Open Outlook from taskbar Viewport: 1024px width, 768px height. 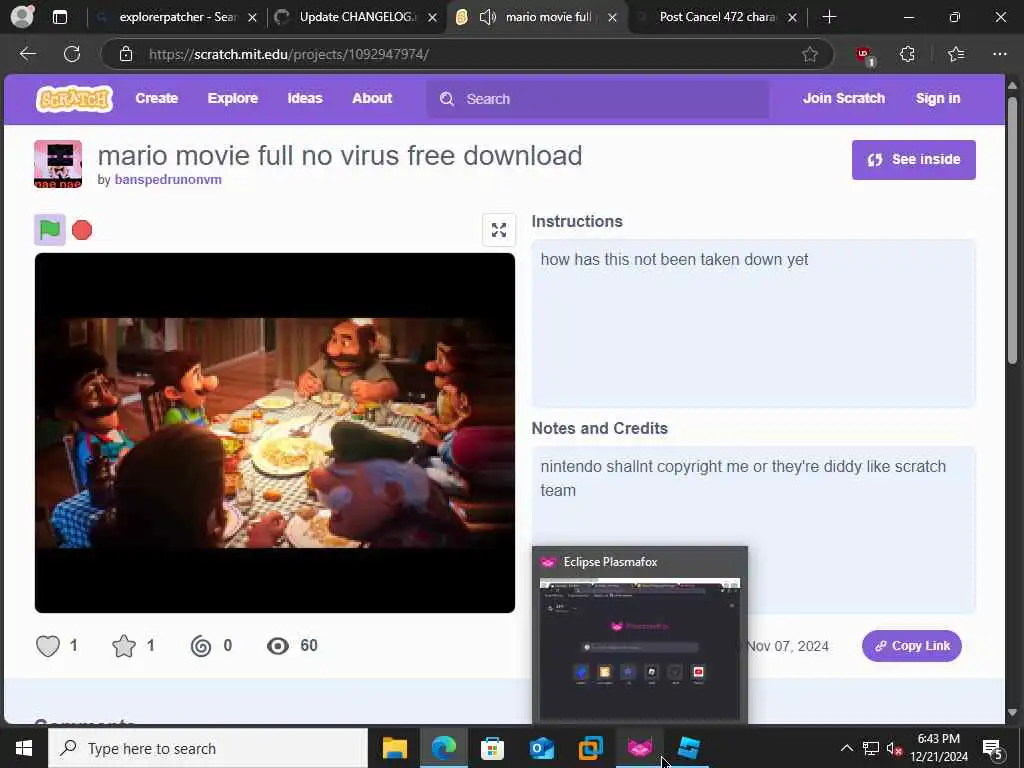coord(541,748)
